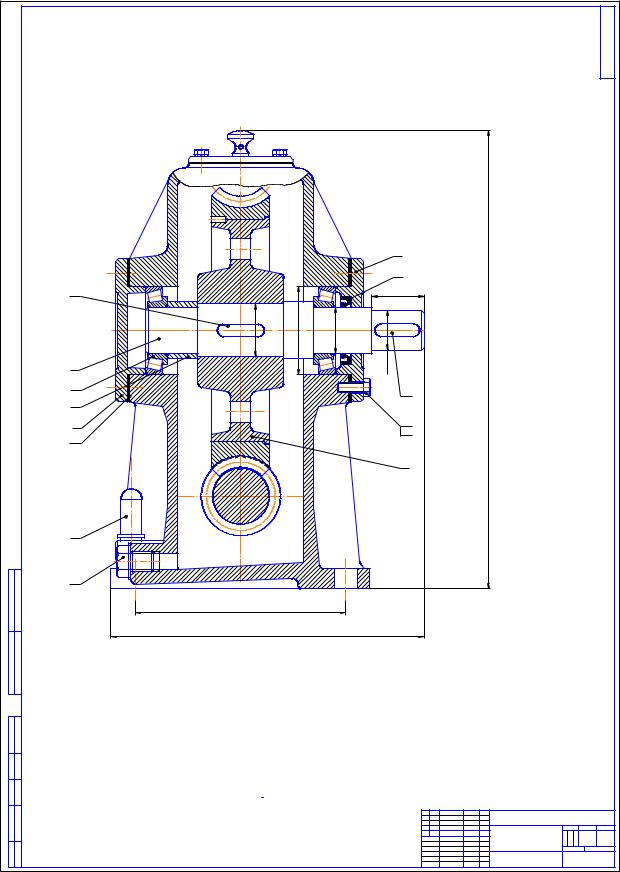This screenshot has height=872, width=620.
Task: Select the oil level gauge tube at lower left
Action: [x=131, y=513]
